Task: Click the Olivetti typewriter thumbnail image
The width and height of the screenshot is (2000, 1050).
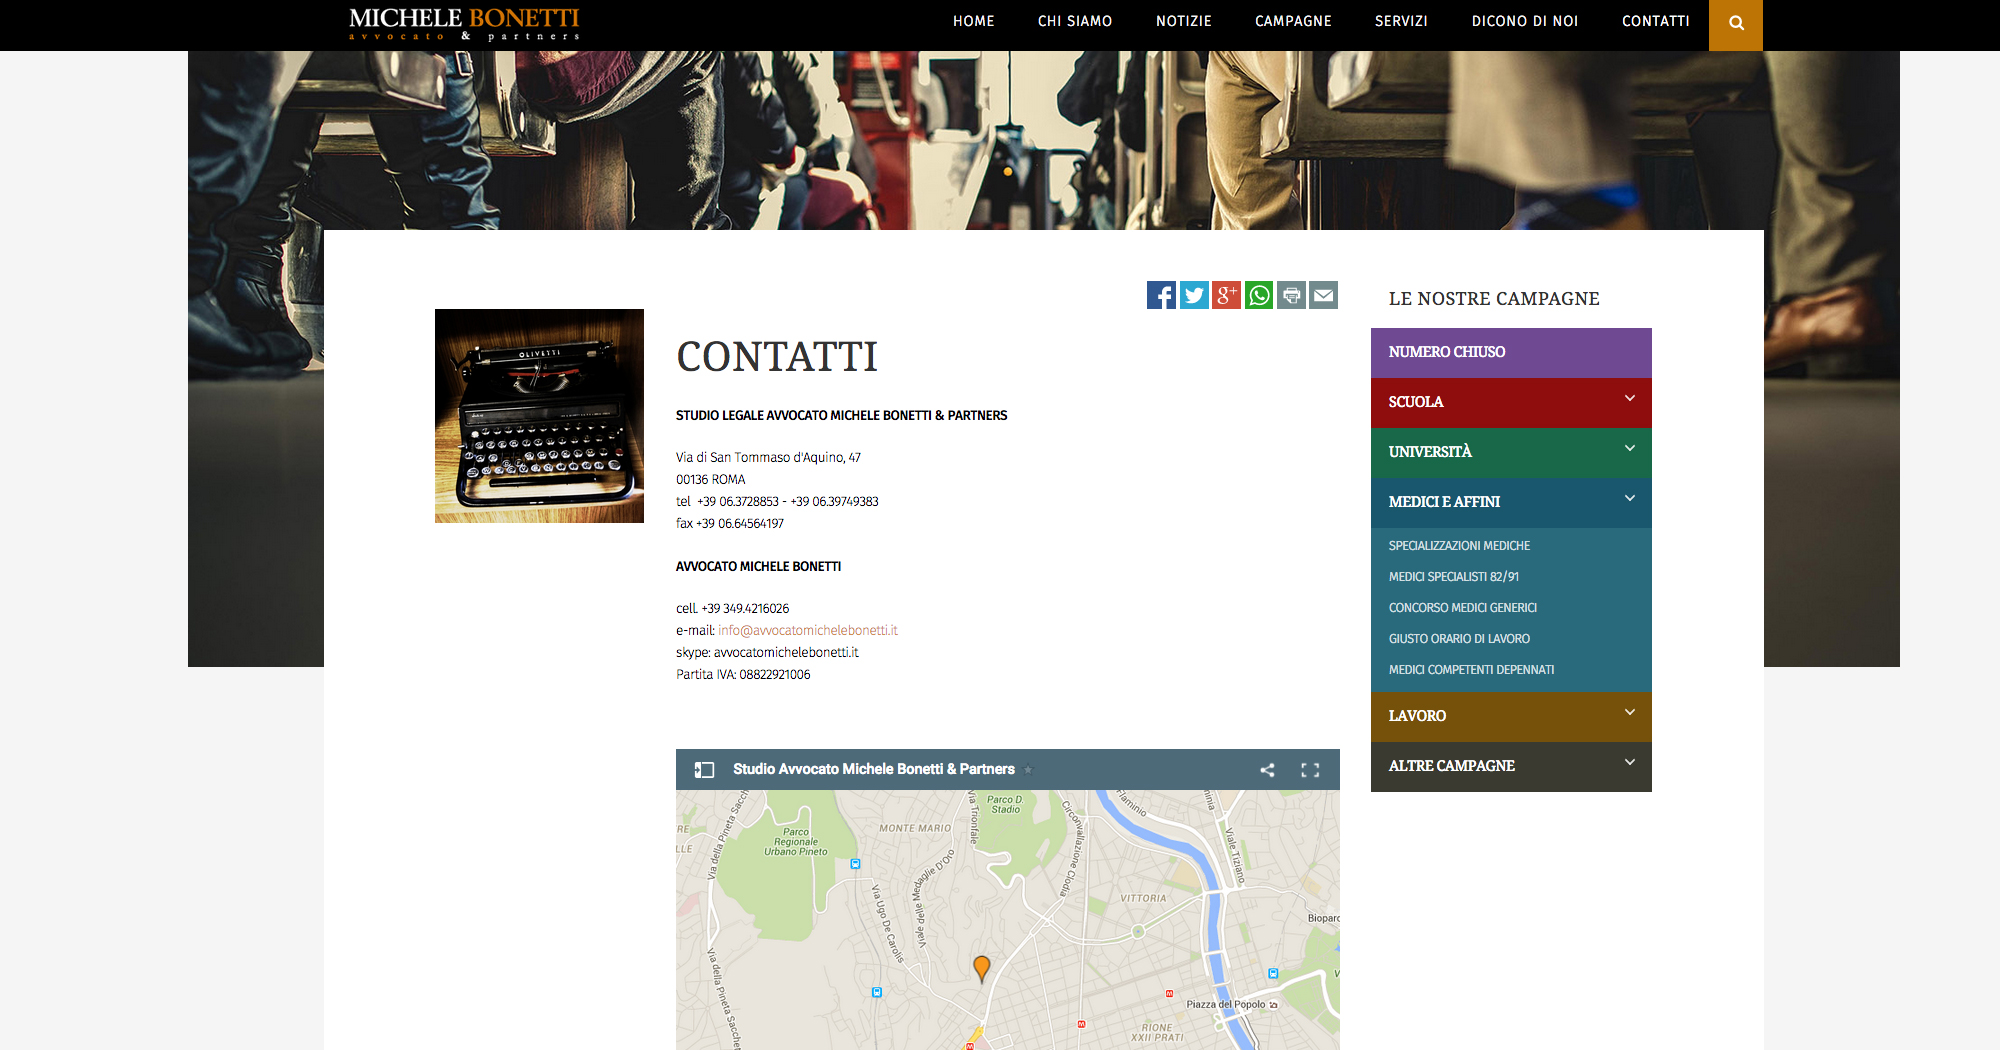Action: pyautogui.click(x=539, y=416)
